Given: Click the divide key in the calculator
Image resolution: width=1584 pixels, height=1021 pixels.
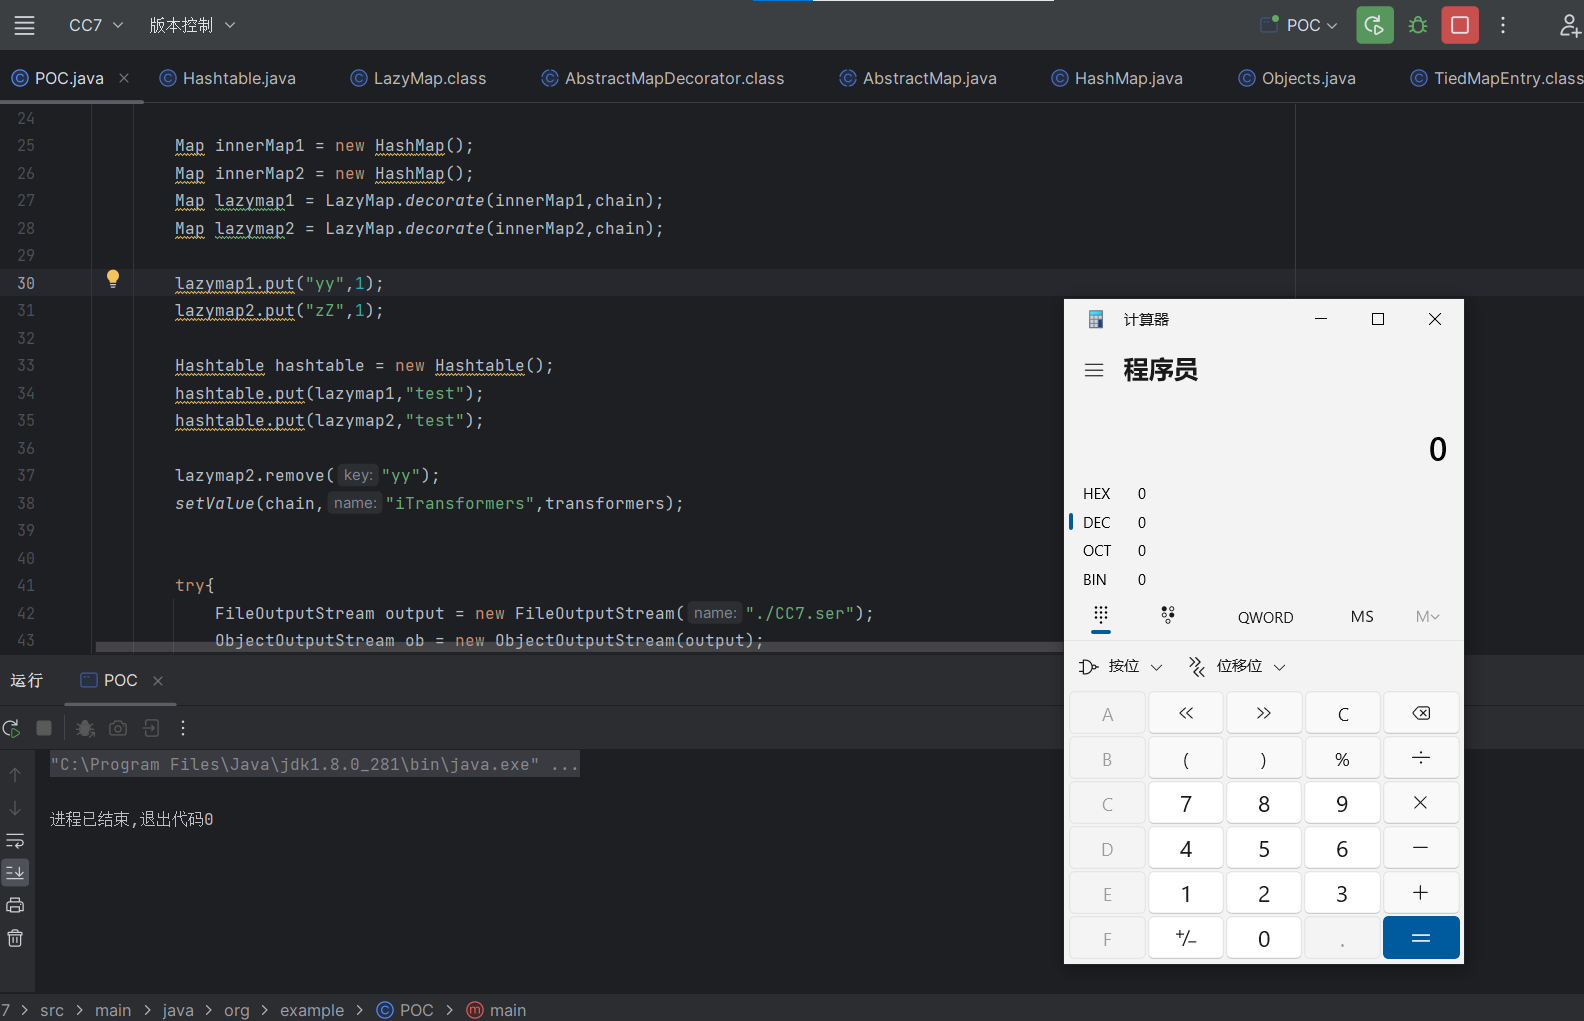Looking at the screenshot, I should 1421,758.
